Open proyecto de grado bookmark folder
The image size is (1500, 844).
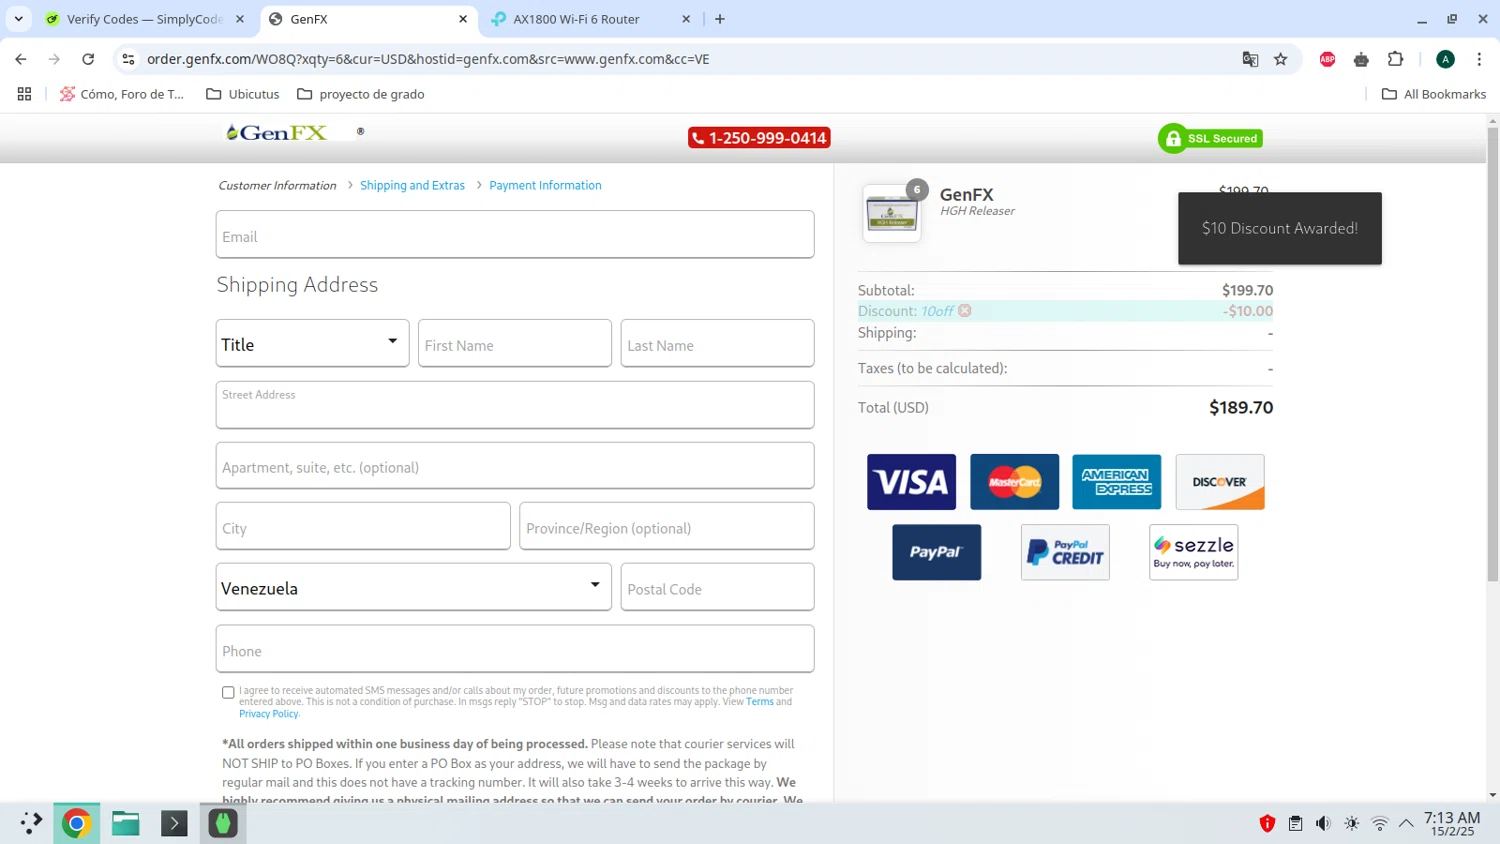click(x=361, y=94)
